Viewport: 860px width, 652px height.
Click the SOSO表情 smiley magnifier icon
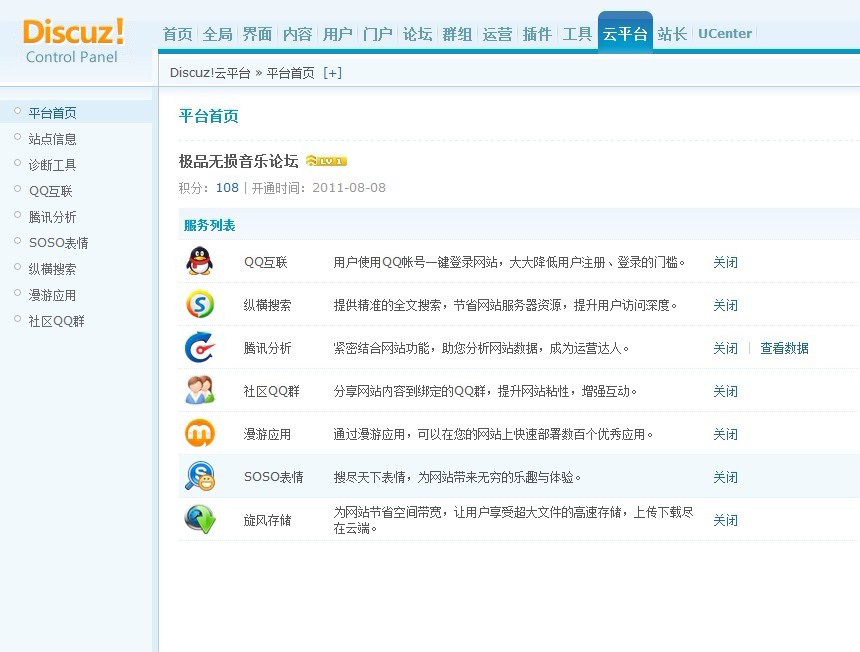[x=200, y=476]
